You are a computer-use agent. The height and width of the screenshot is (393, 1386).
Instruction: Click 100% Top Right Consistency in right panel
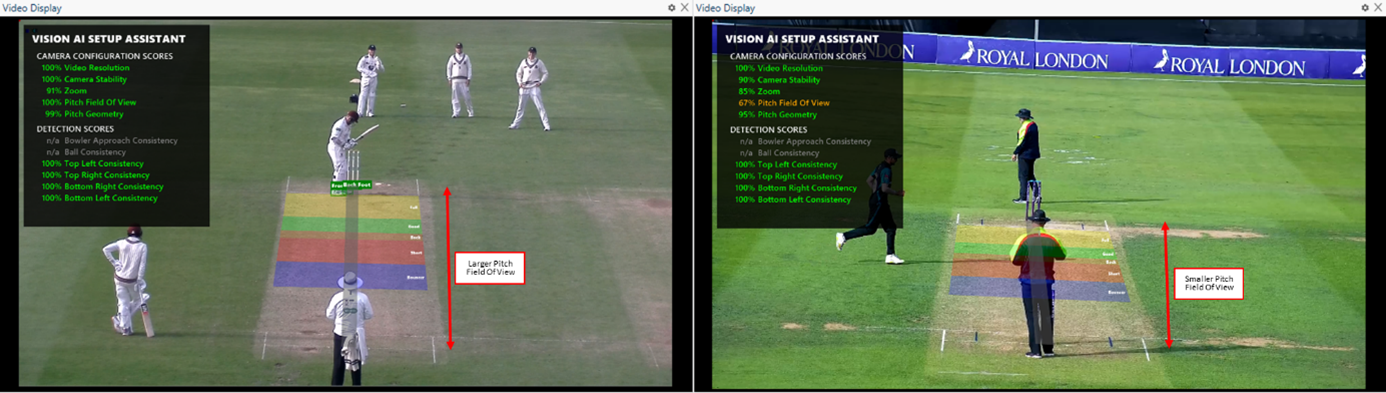[789, 176]
